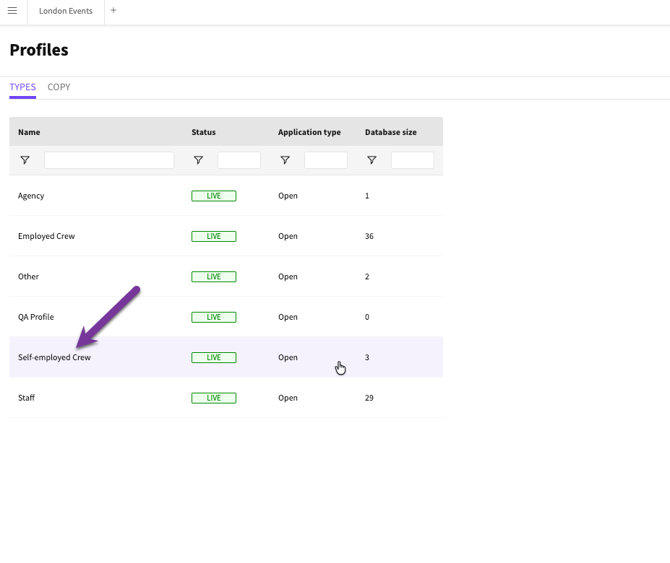This screenshot has height=563, width=670.
Task: Click the Name column filter icon
Action: click(x=25, y=160)
